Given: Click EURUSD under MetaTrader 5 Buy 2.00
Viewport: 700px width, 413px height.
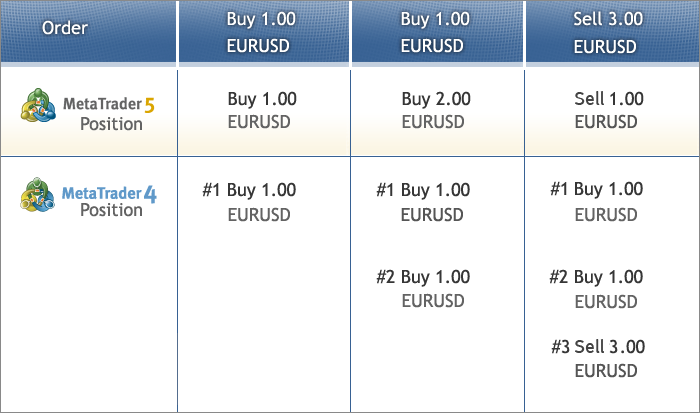Looking at the screenshot, I should coord(433,122).
